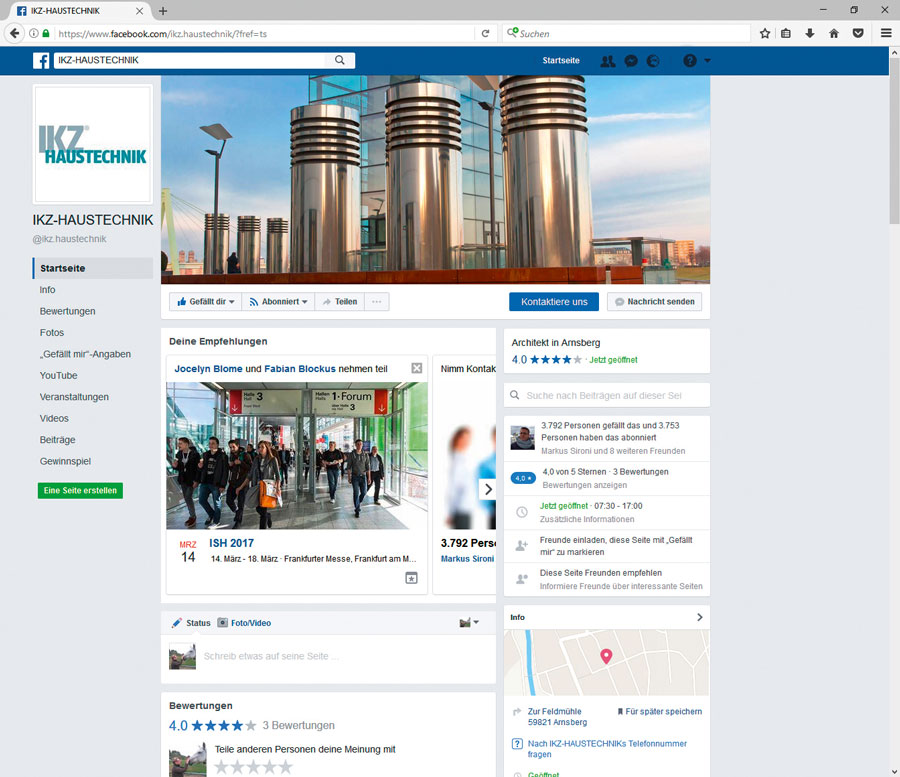Viewport: 900px width, 777px height.
Task: Open the post-as identity dropdown in composer
Action: click(x=469, y=623)
